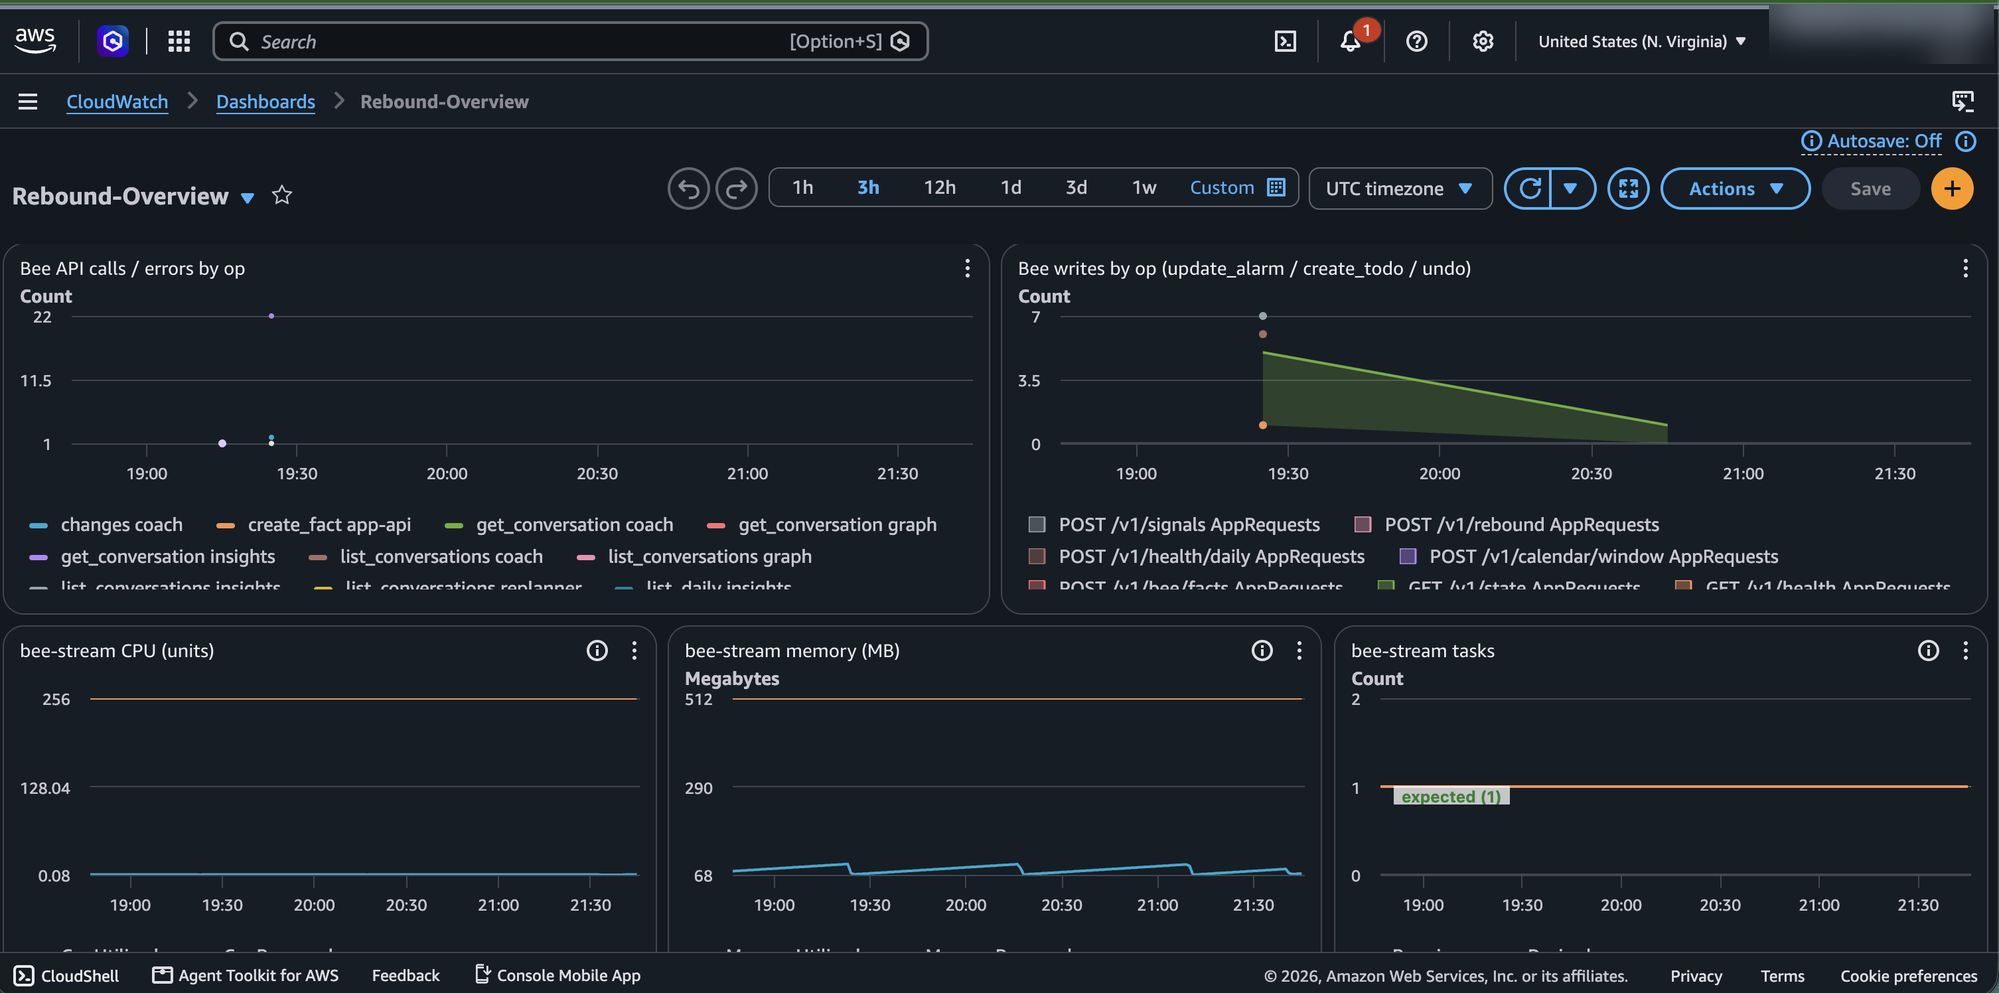
Task: Open the Custom time range calendar icon
Action: [1276, 187]
